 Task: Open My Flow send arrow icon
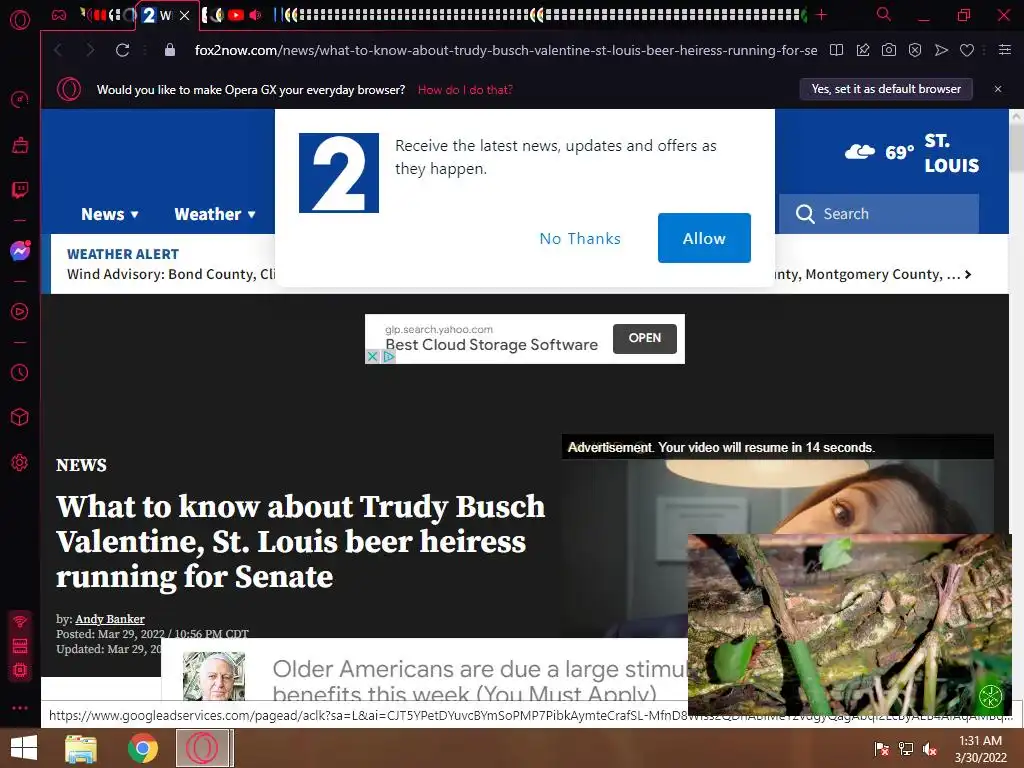[941, 50]
